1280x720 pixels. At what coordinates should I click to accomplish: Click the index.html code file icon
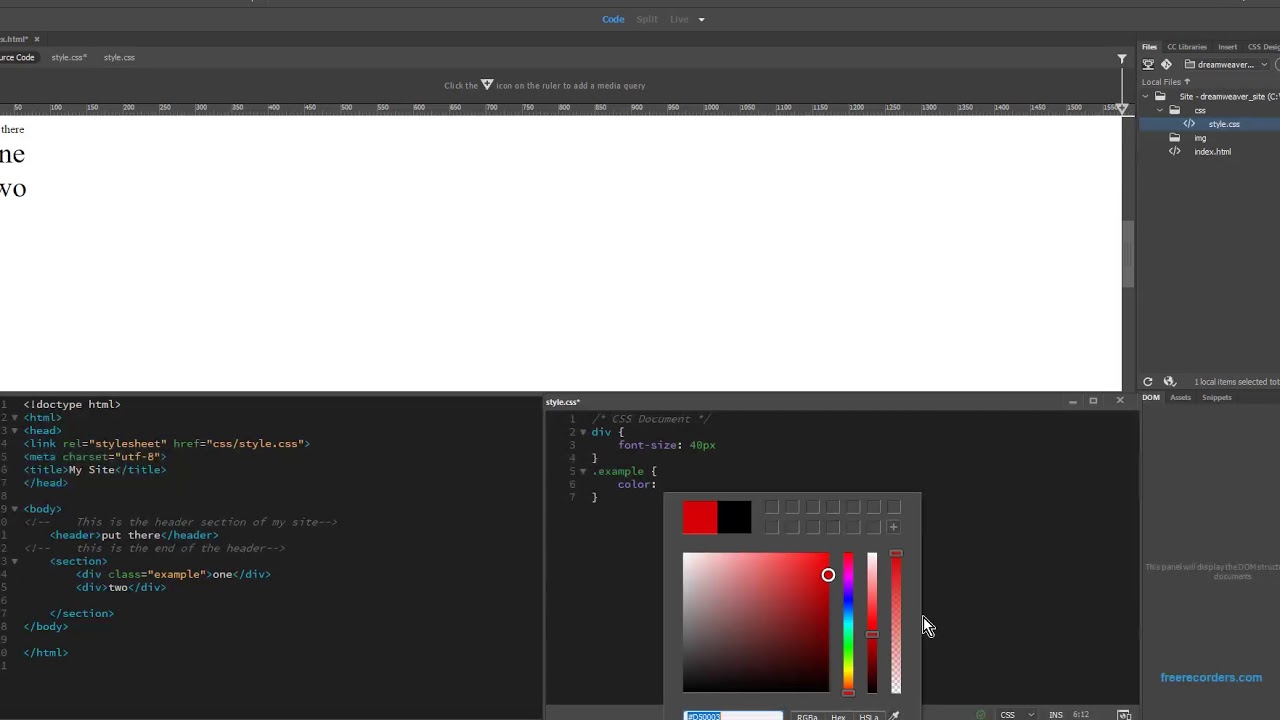pos(1175,152)
